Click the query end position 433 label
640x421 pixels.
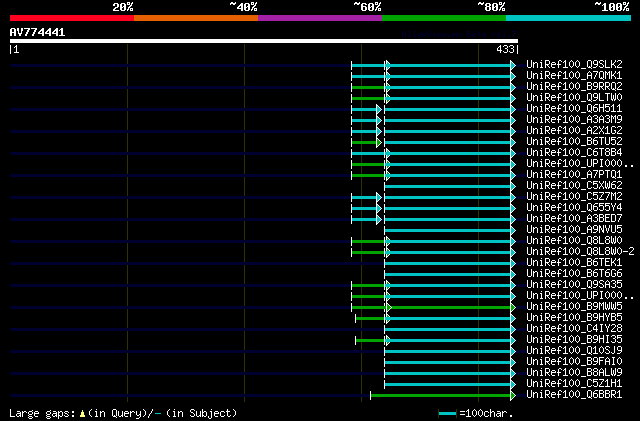[x=505, y=49]
